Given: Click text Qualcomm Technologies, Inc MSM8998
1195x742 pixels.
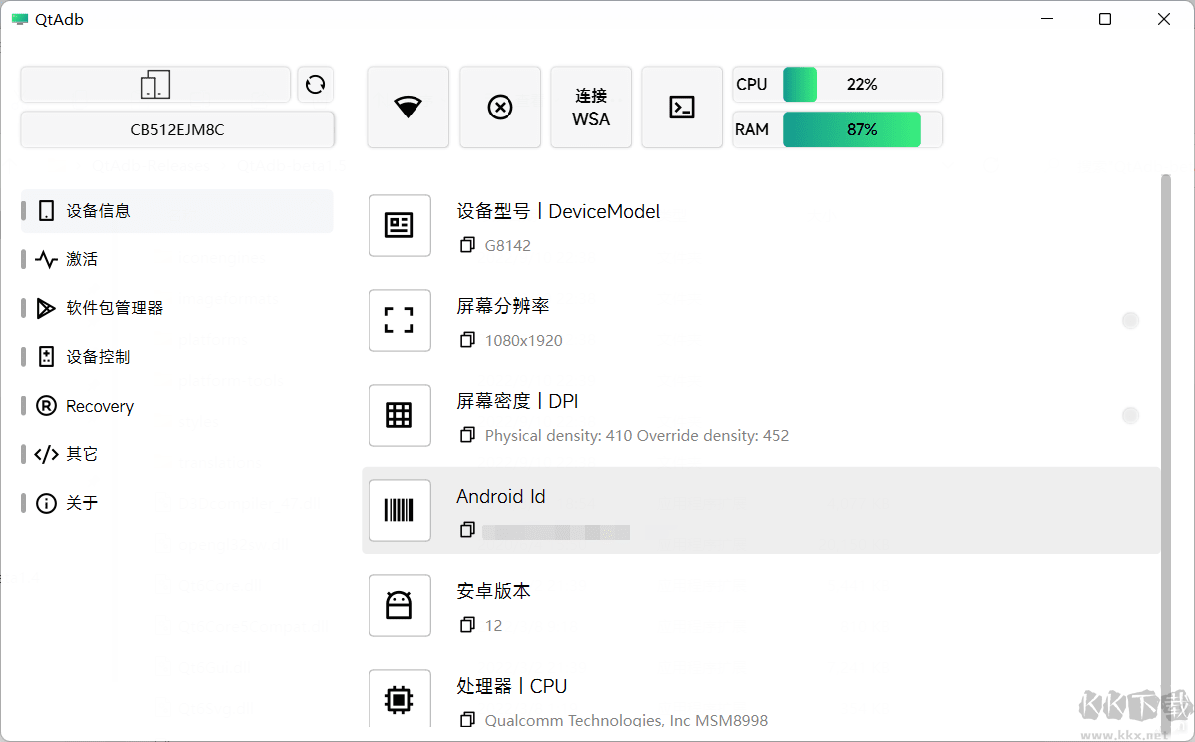Looking at the screenshot, I should coord(626,720).
